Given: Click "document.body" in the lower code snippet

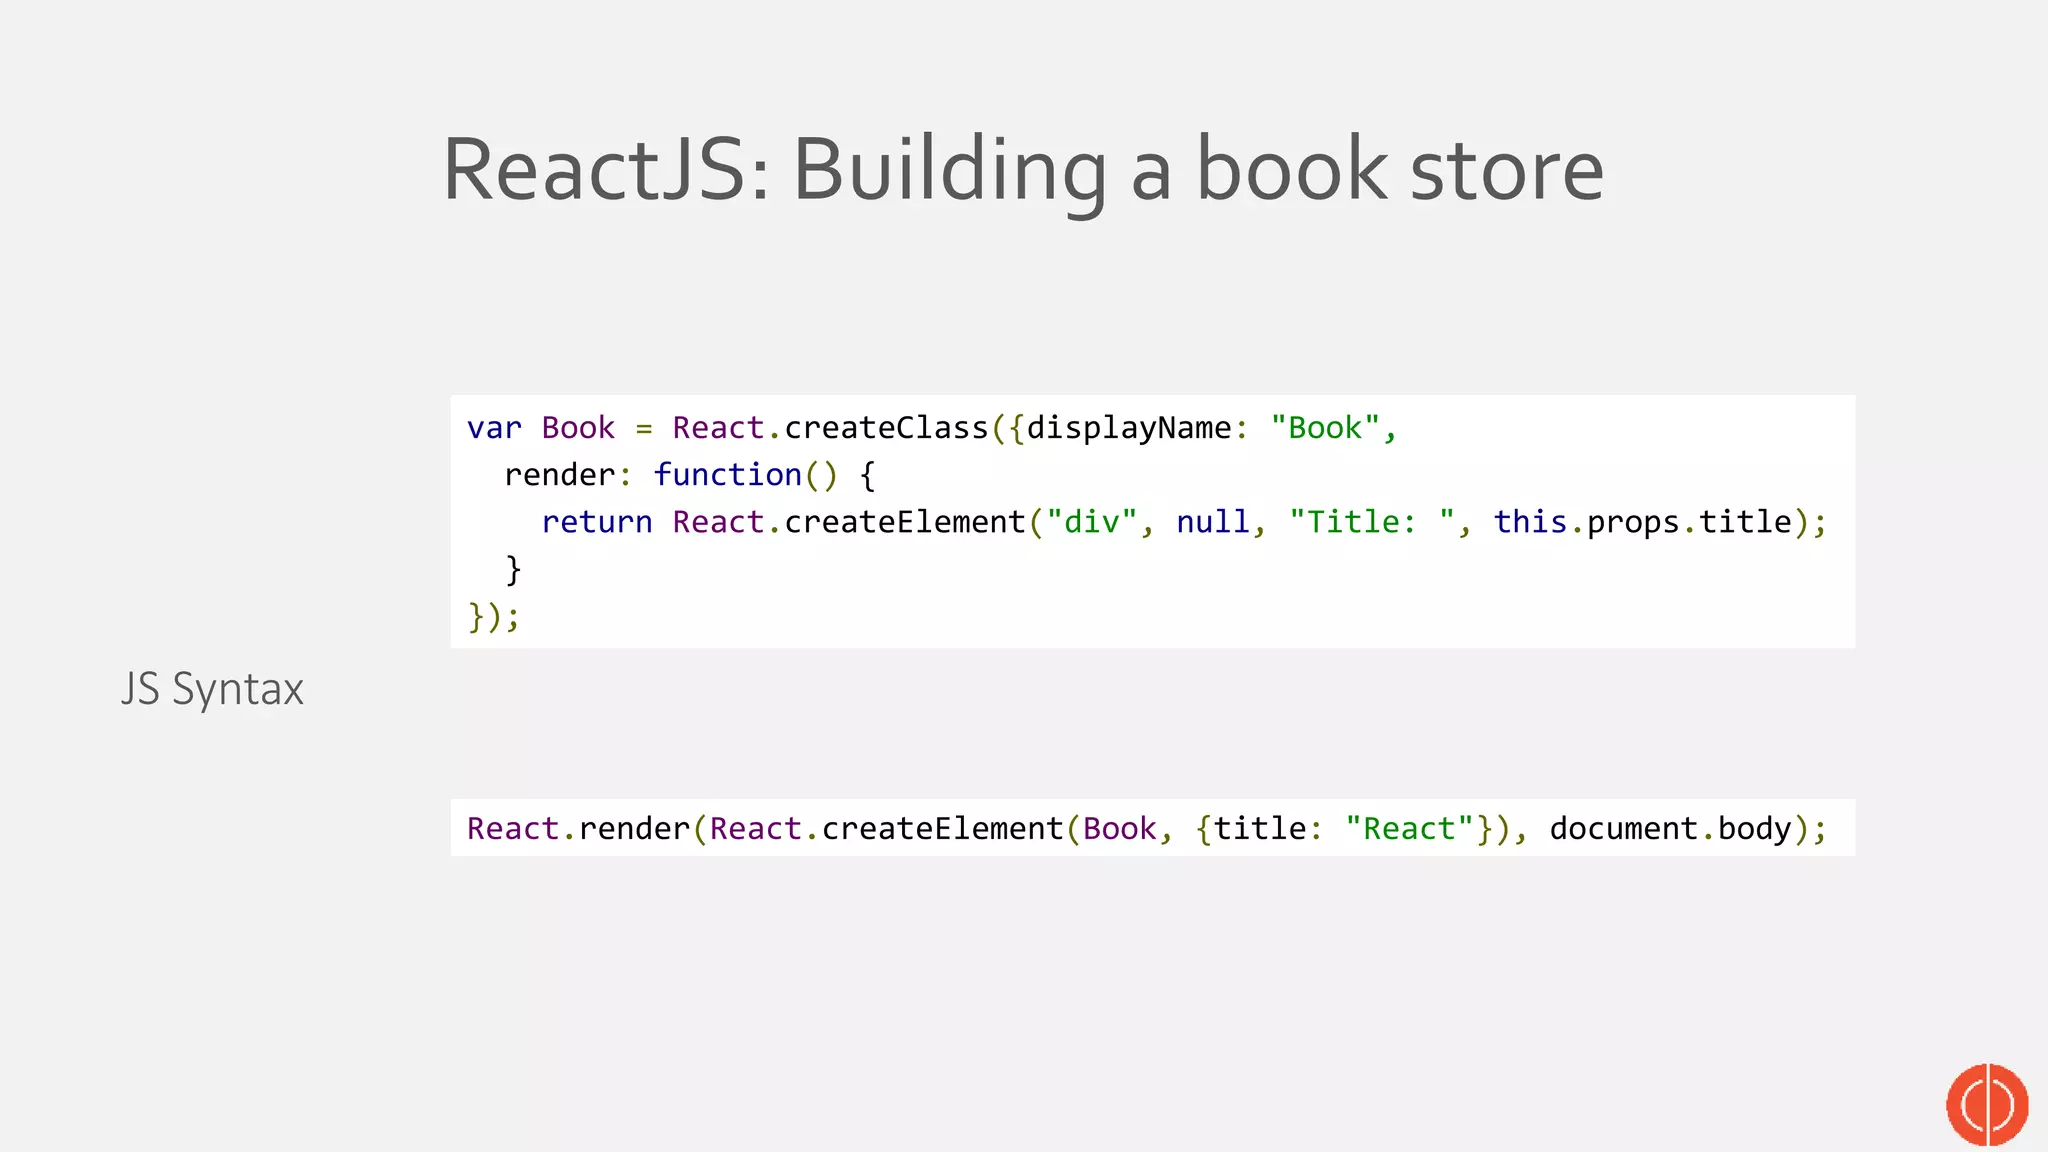Looking at the screenshot, I should pos(1671,829).
